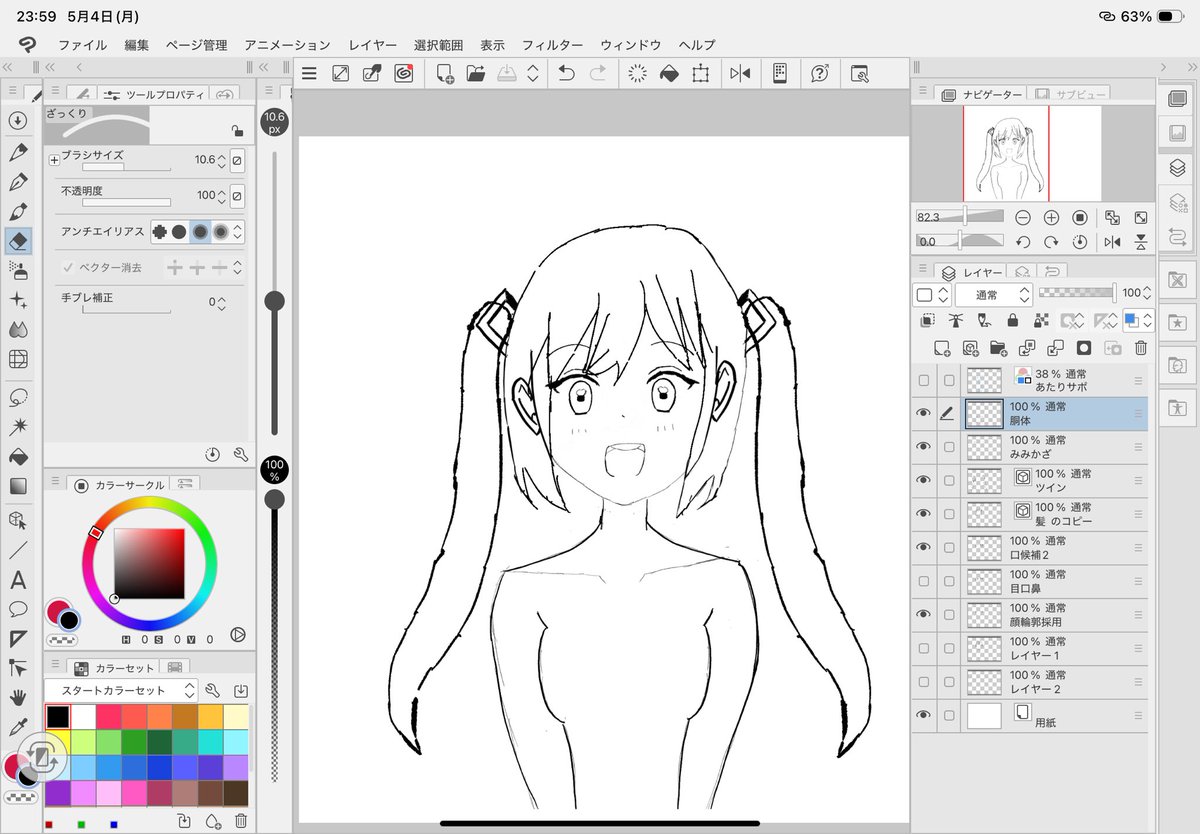Select the Balloon tool

[17, 608]
